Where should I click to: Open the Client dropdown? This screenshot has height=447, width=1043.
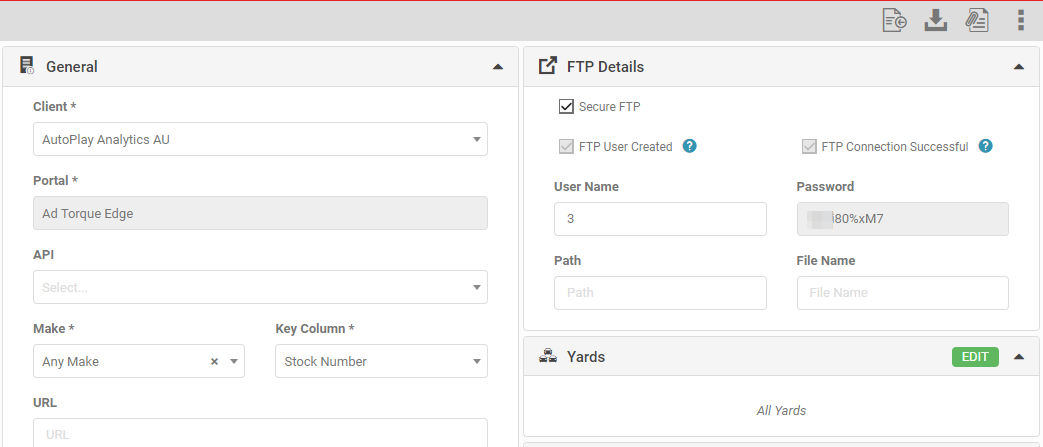(260, 139)
